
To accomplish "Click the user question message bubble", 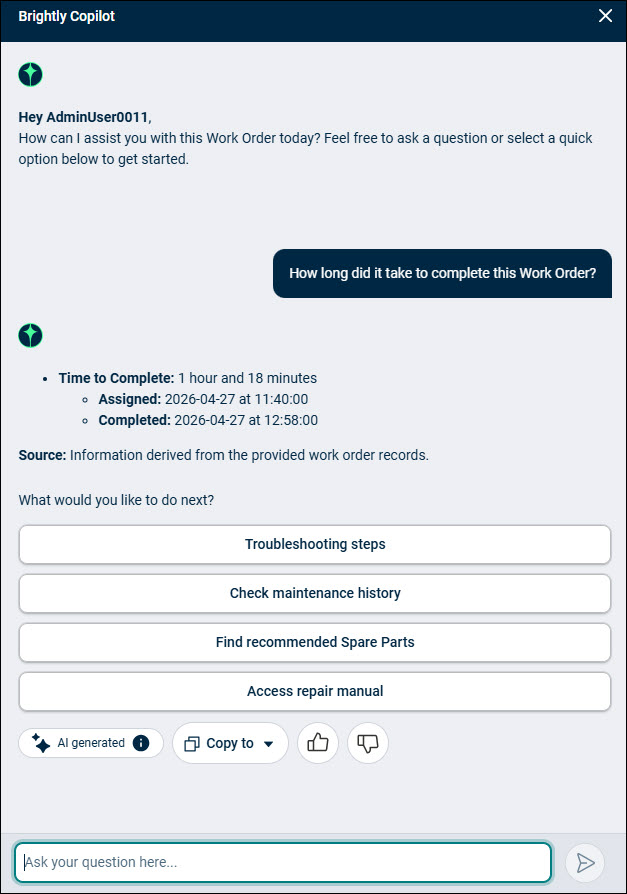I will (442, 273).
